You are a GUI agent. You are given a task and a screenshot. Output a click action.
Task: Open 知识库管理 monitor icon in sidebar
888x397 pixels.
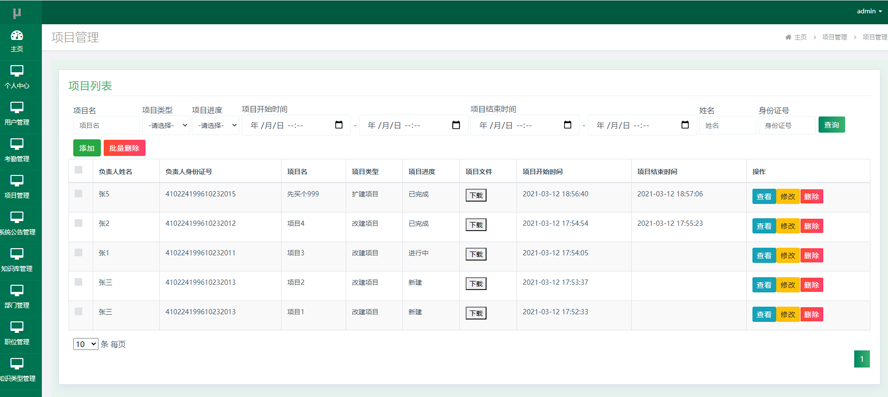click(17, 254)
